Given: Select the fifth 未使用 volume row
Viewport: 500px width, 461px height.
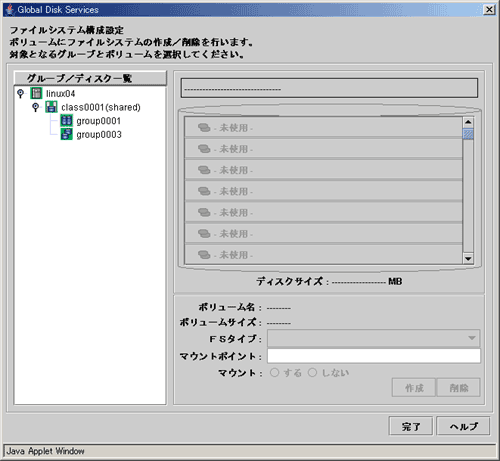Looking at the screenshot, I should click(x=323, y=212).
